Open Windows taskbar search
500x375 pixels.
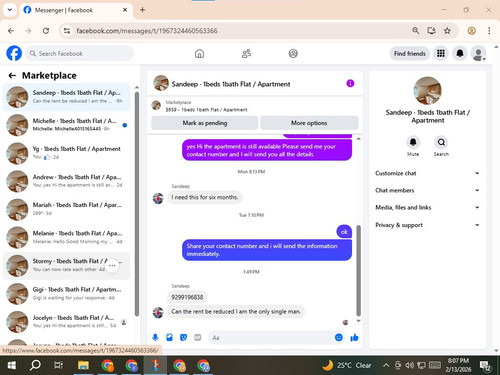pos(35,365)
